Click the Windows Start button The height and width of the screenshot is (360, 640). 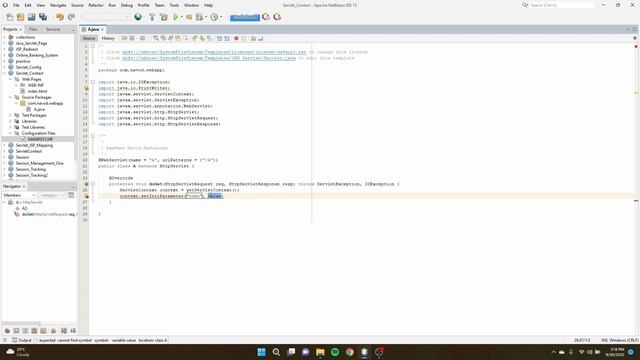(x=261, y=352)
